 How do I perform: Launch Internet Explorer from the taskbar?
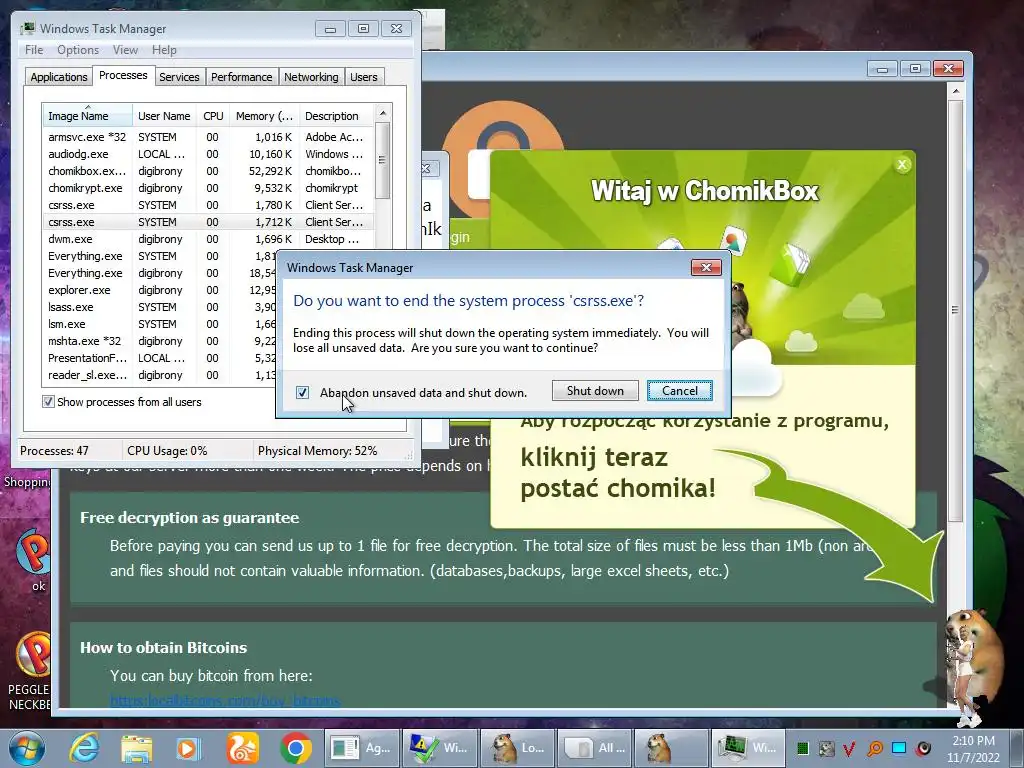click(x=84, y=748)
